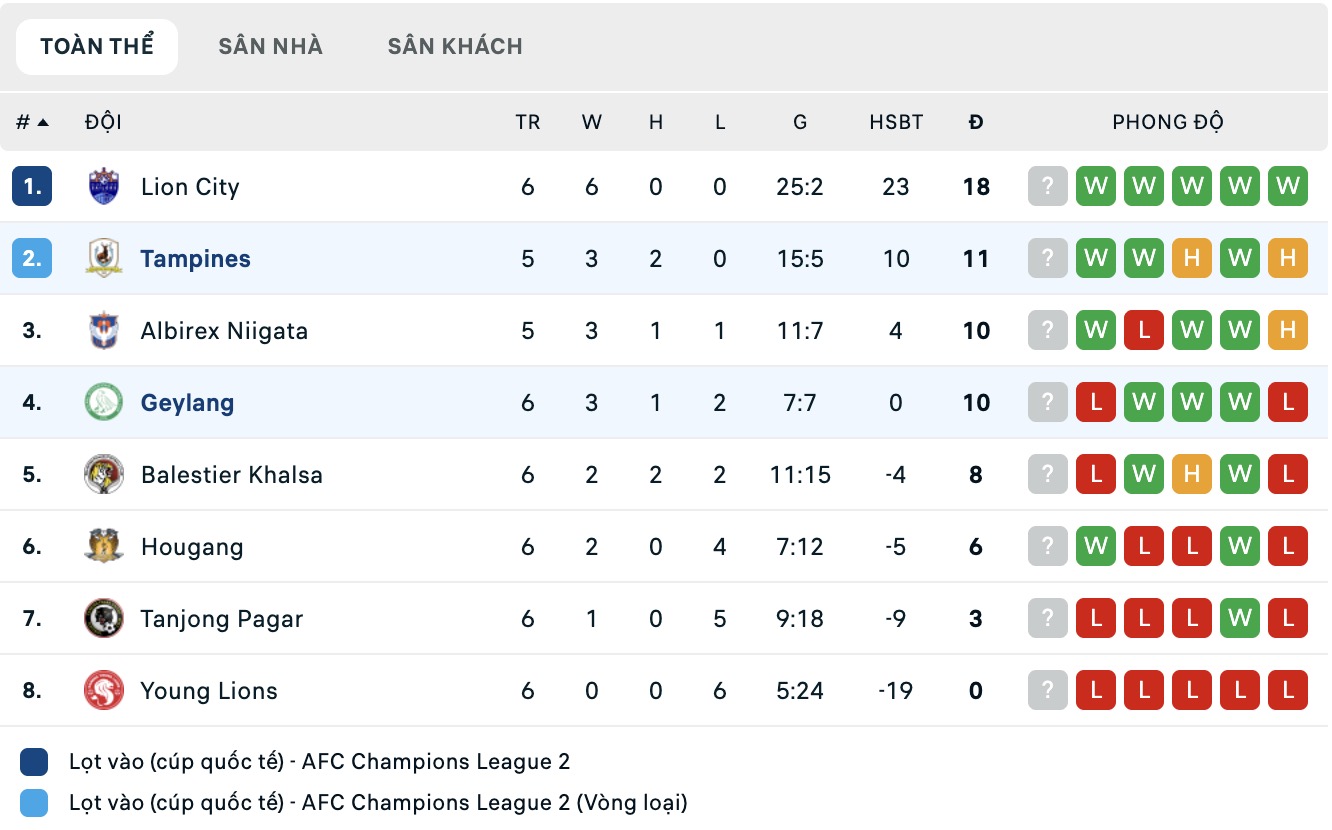Image resolution: width=1332 pixels, height=830 pixels.
Task: Click the Tanjong Pagar round badge
Action: coord(104,619)
